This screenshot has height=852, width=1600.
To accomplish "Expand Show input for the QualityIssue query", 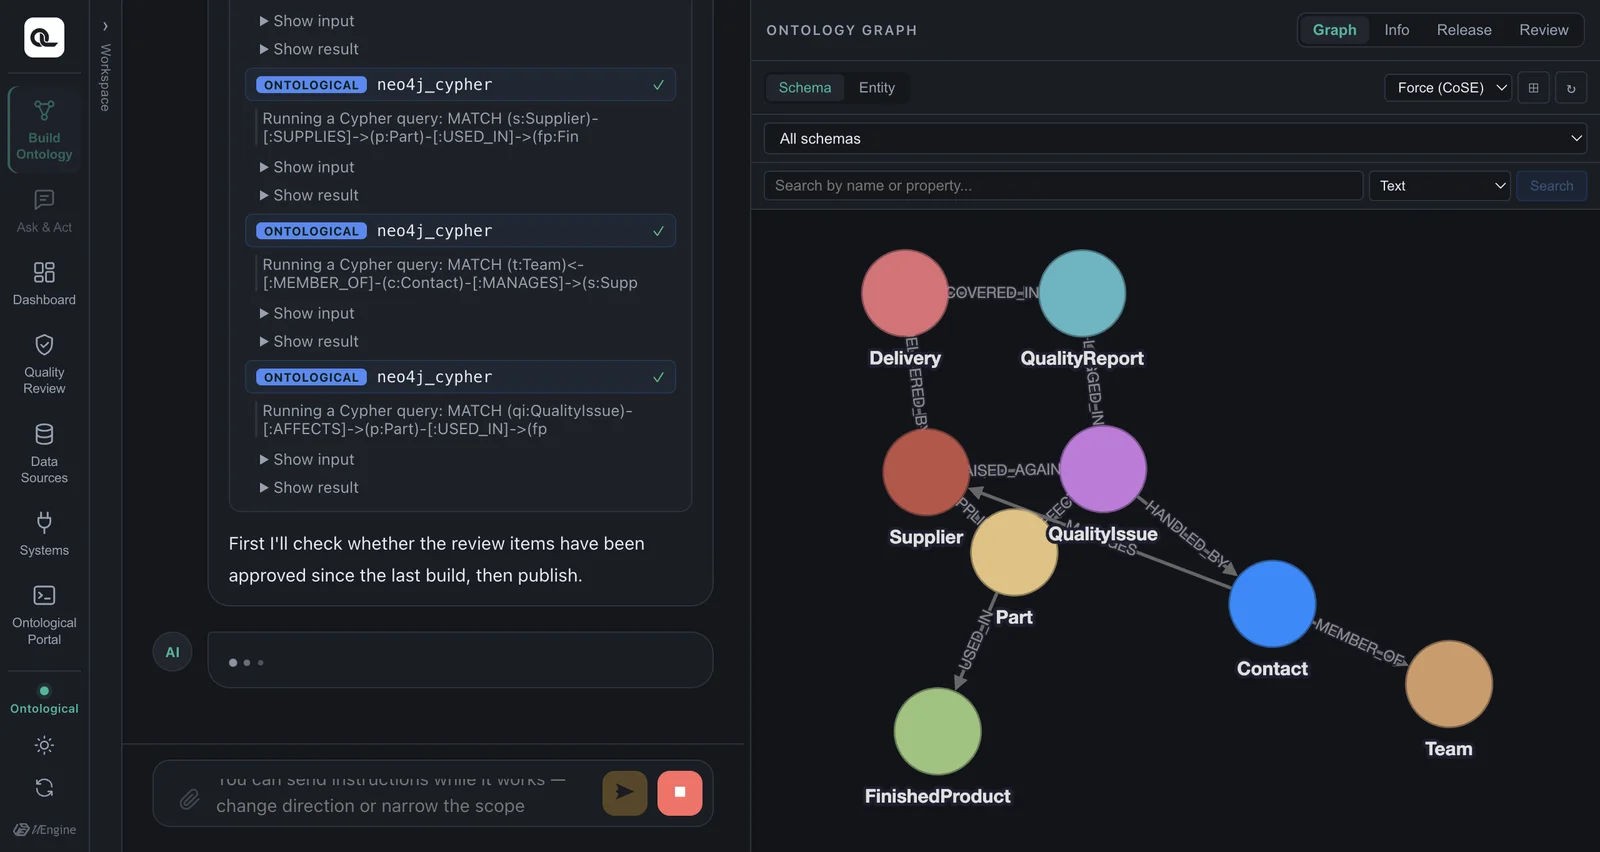I will (307, 459).
